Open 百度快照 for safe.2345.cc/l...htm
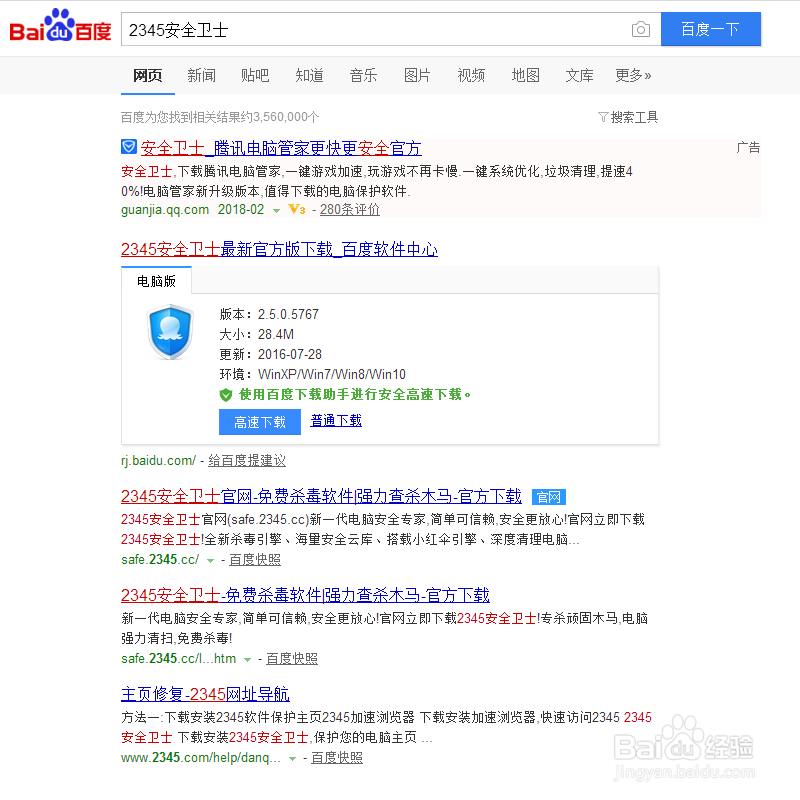This screenshot has height=800, width=800. tap(292, 659)
